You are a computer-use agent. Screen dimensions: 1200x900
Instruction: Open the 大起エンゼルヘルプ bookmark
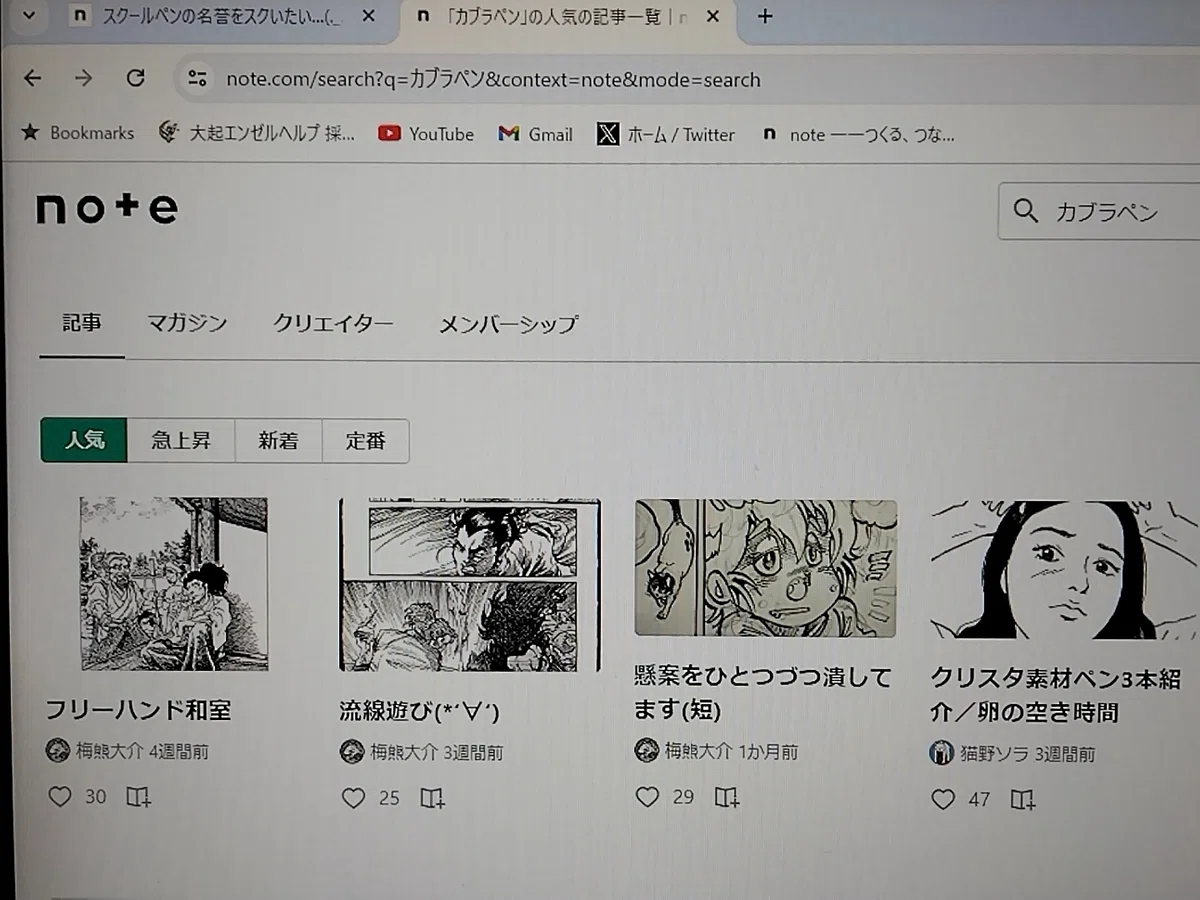tap(257, 134)
